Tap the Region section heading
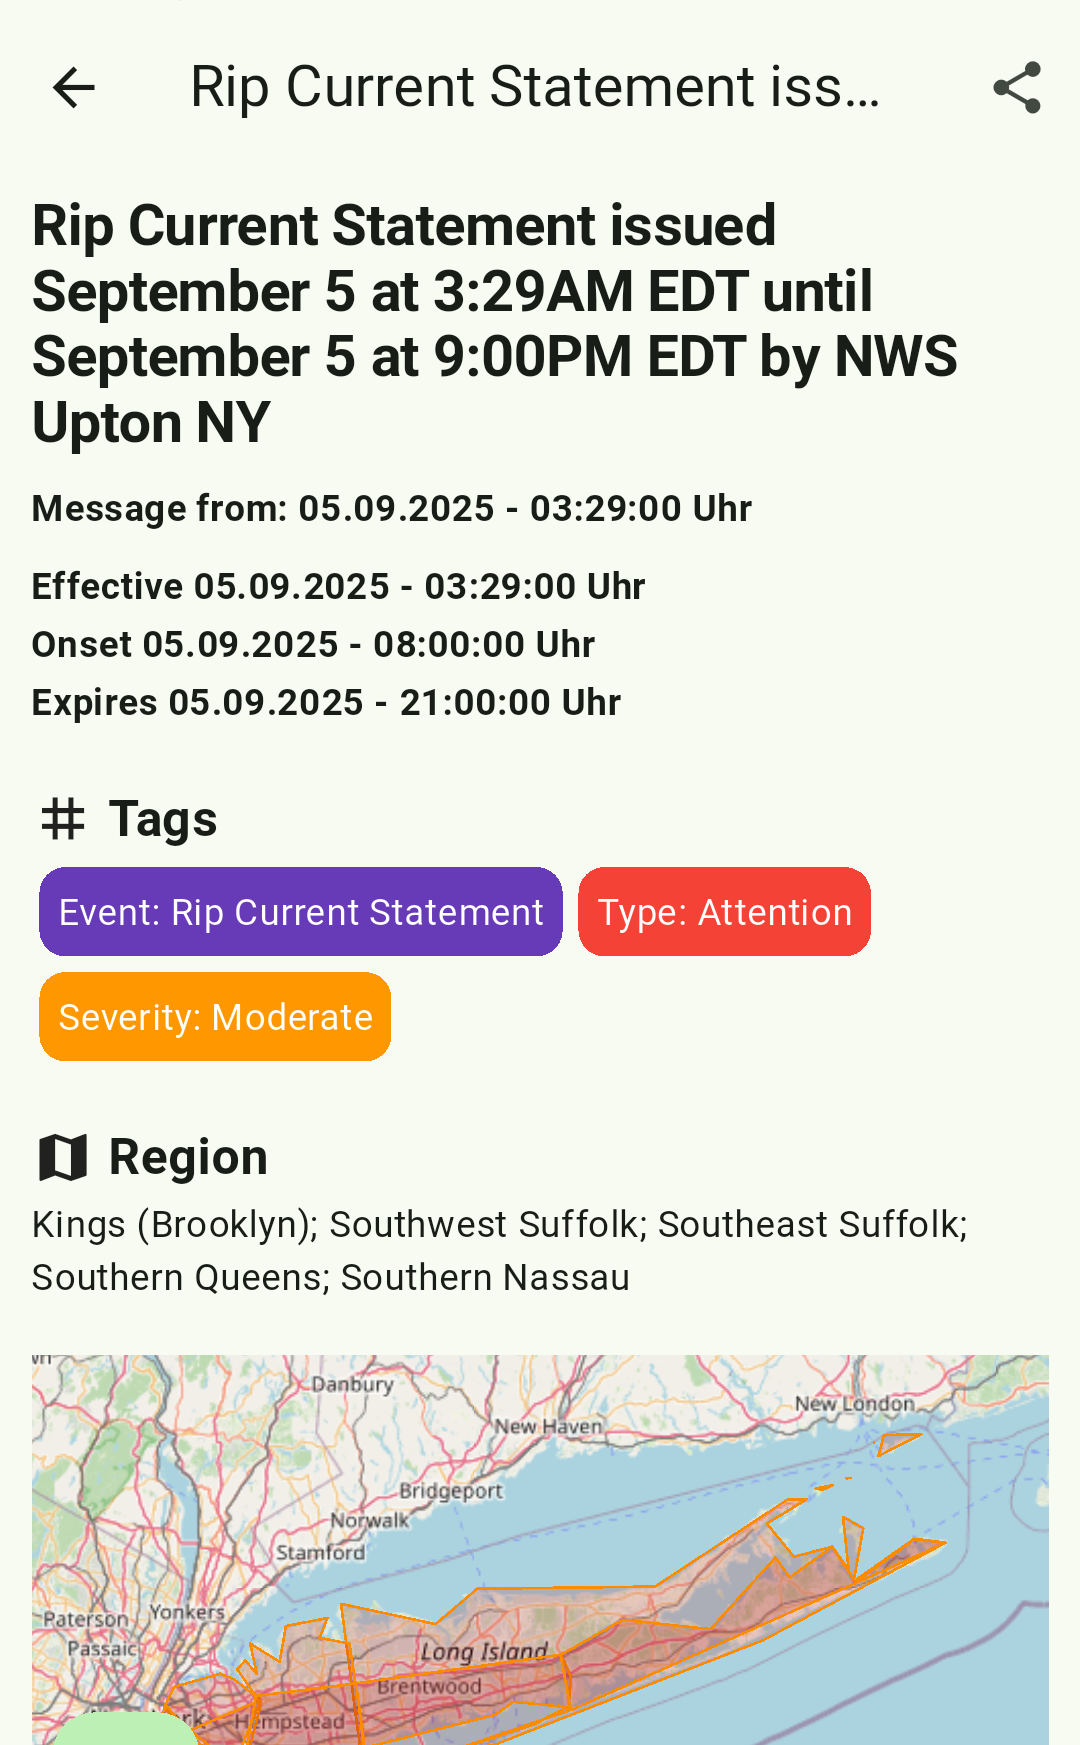Viewport: 1080px width, 1745px height. (188, 1157)
